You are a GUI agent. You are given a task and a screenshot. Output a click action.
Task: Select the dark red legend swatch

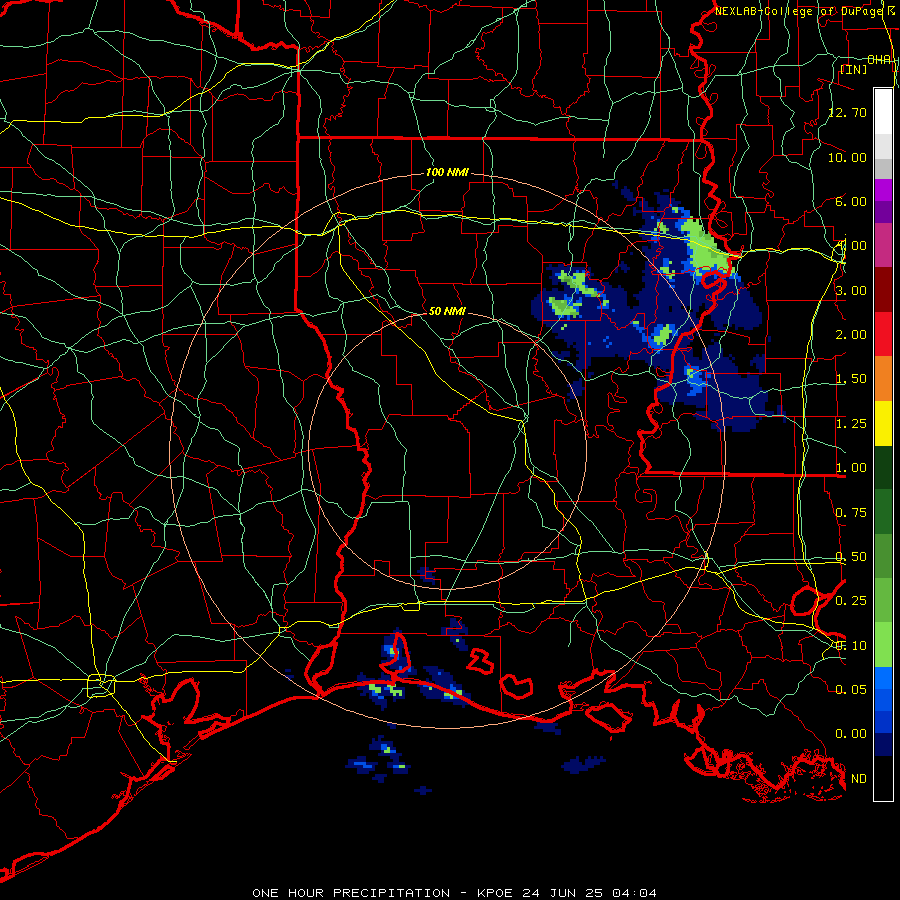(x=883, y=290)
